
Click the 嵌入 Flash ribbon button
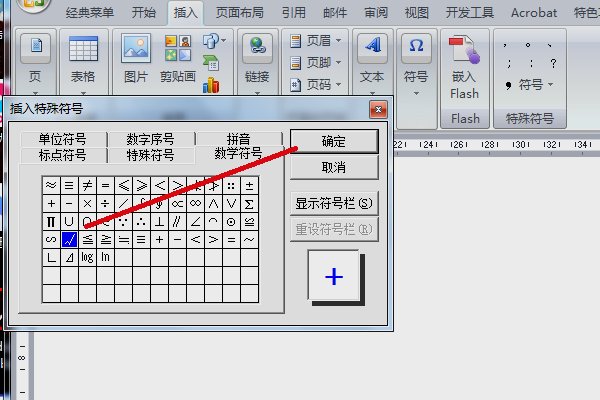click(x=465, y=67)
